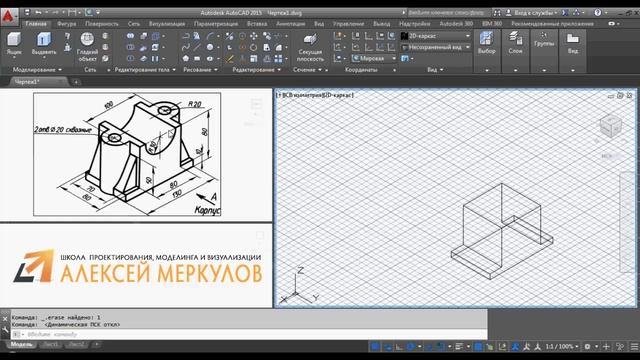Click the Help question mark icon
Image resolution: width=640 pixels, height=360 pixels.
pos(597,13)
